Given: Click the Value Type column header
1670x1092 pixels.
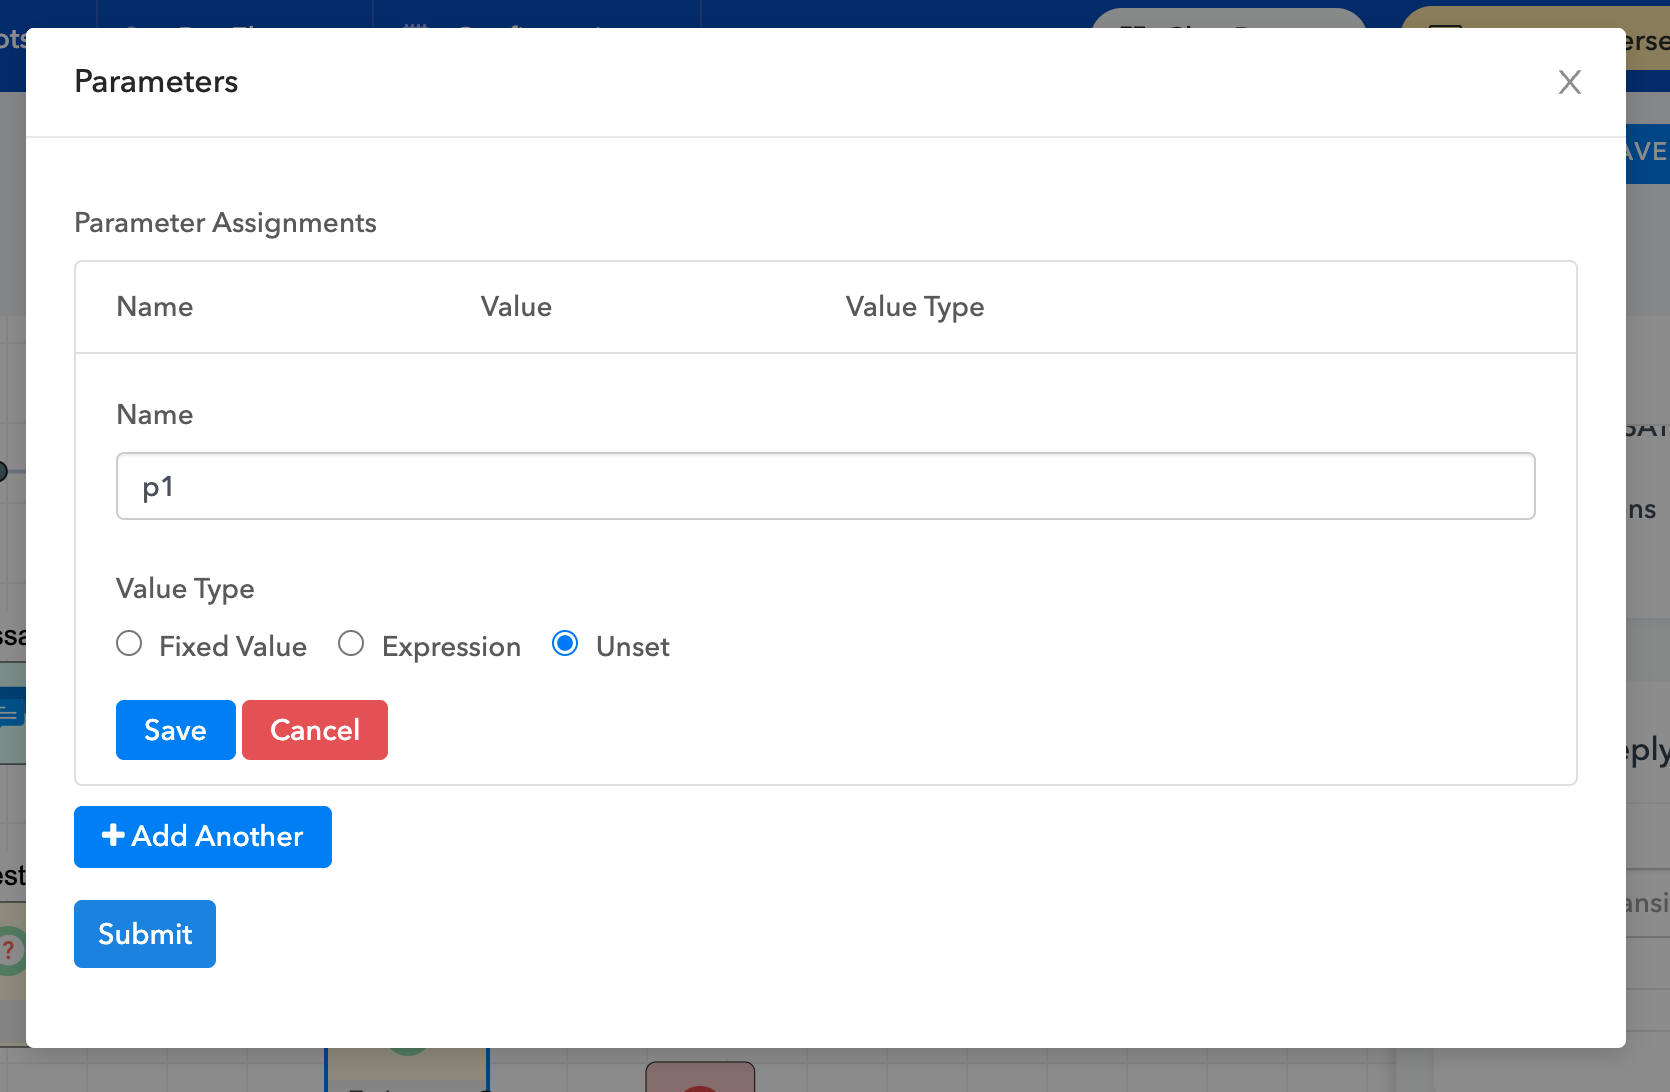Looking at the screenshot, I should 914,307.
